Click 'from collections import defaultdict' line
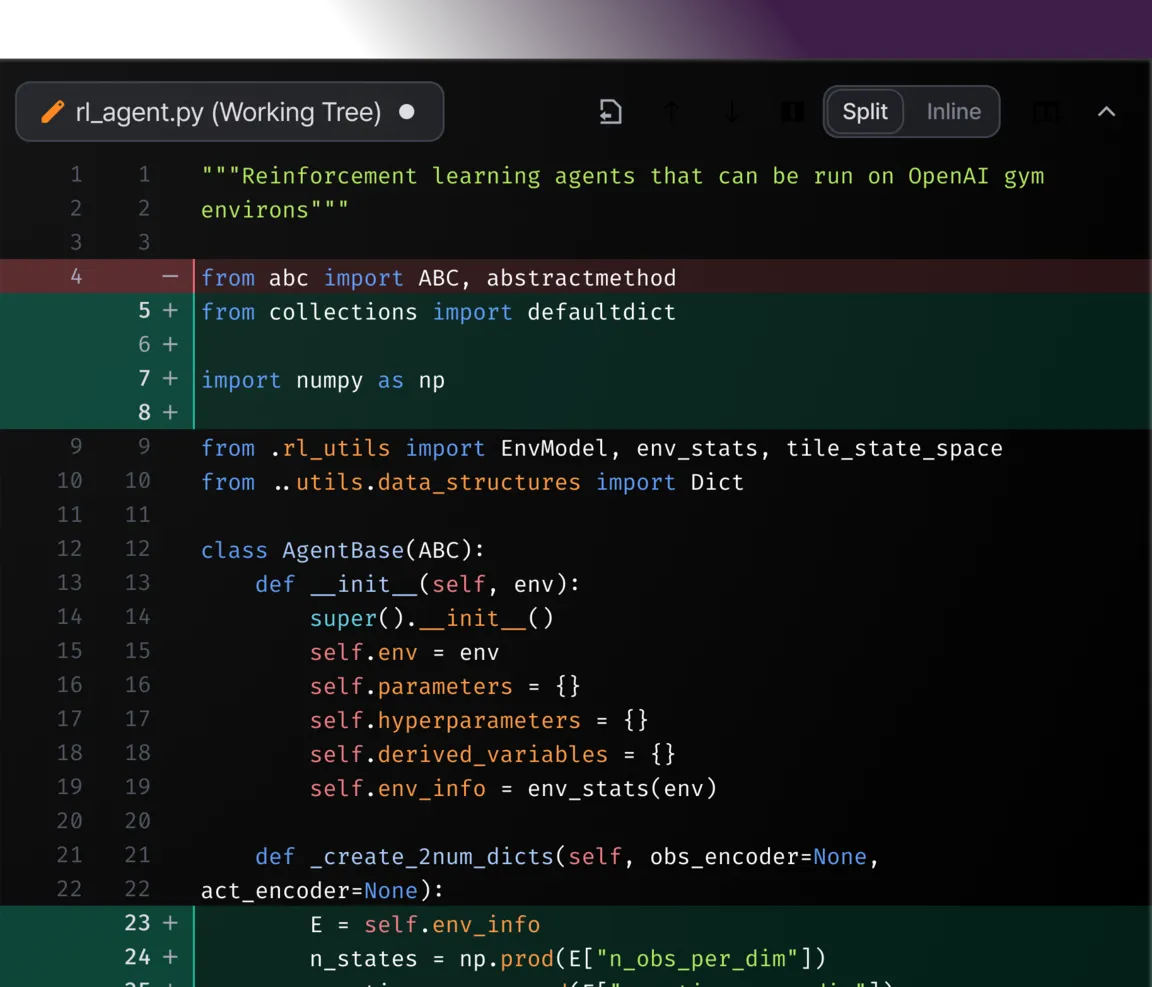The image size is (1152, 987). coord(439,312)
